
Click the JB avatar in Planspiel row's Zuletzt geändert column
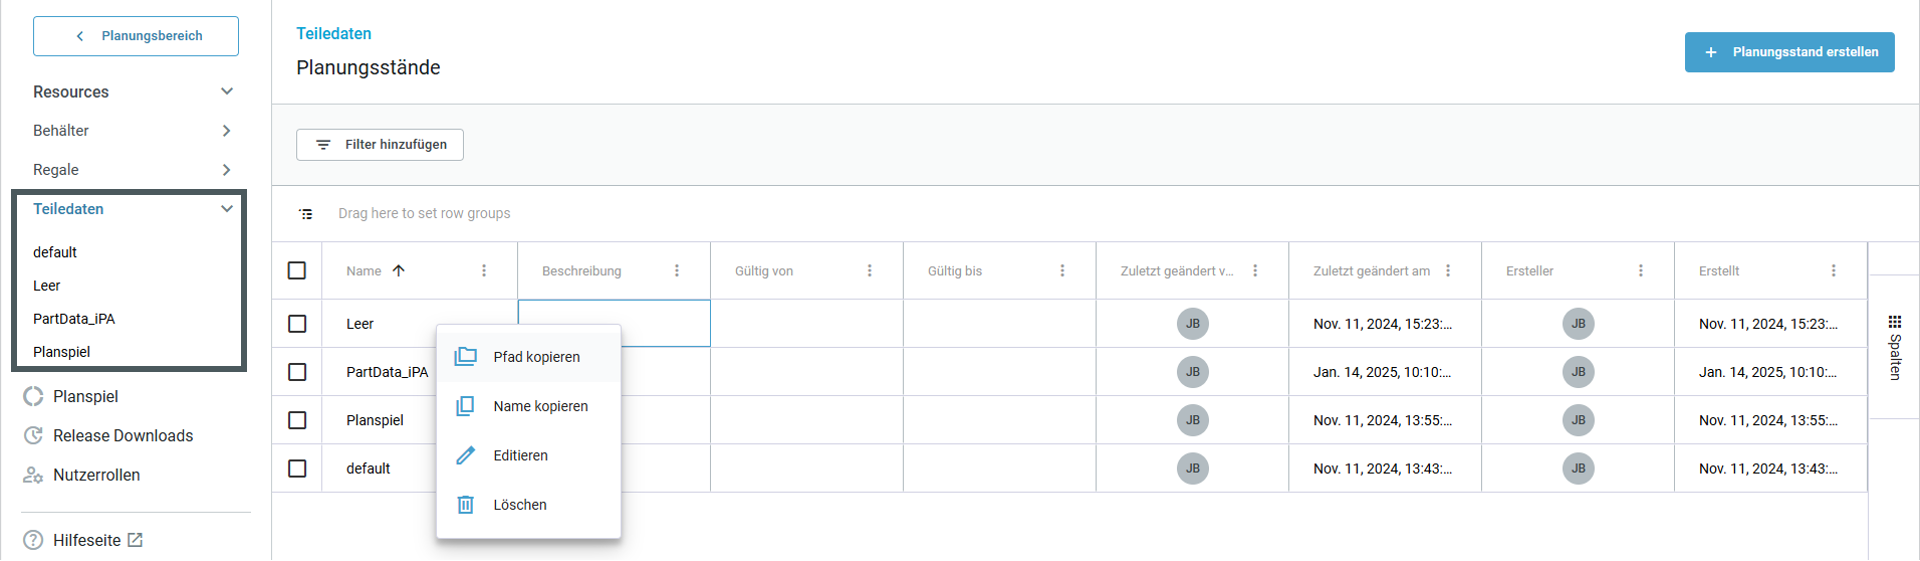coord(1193,420)
